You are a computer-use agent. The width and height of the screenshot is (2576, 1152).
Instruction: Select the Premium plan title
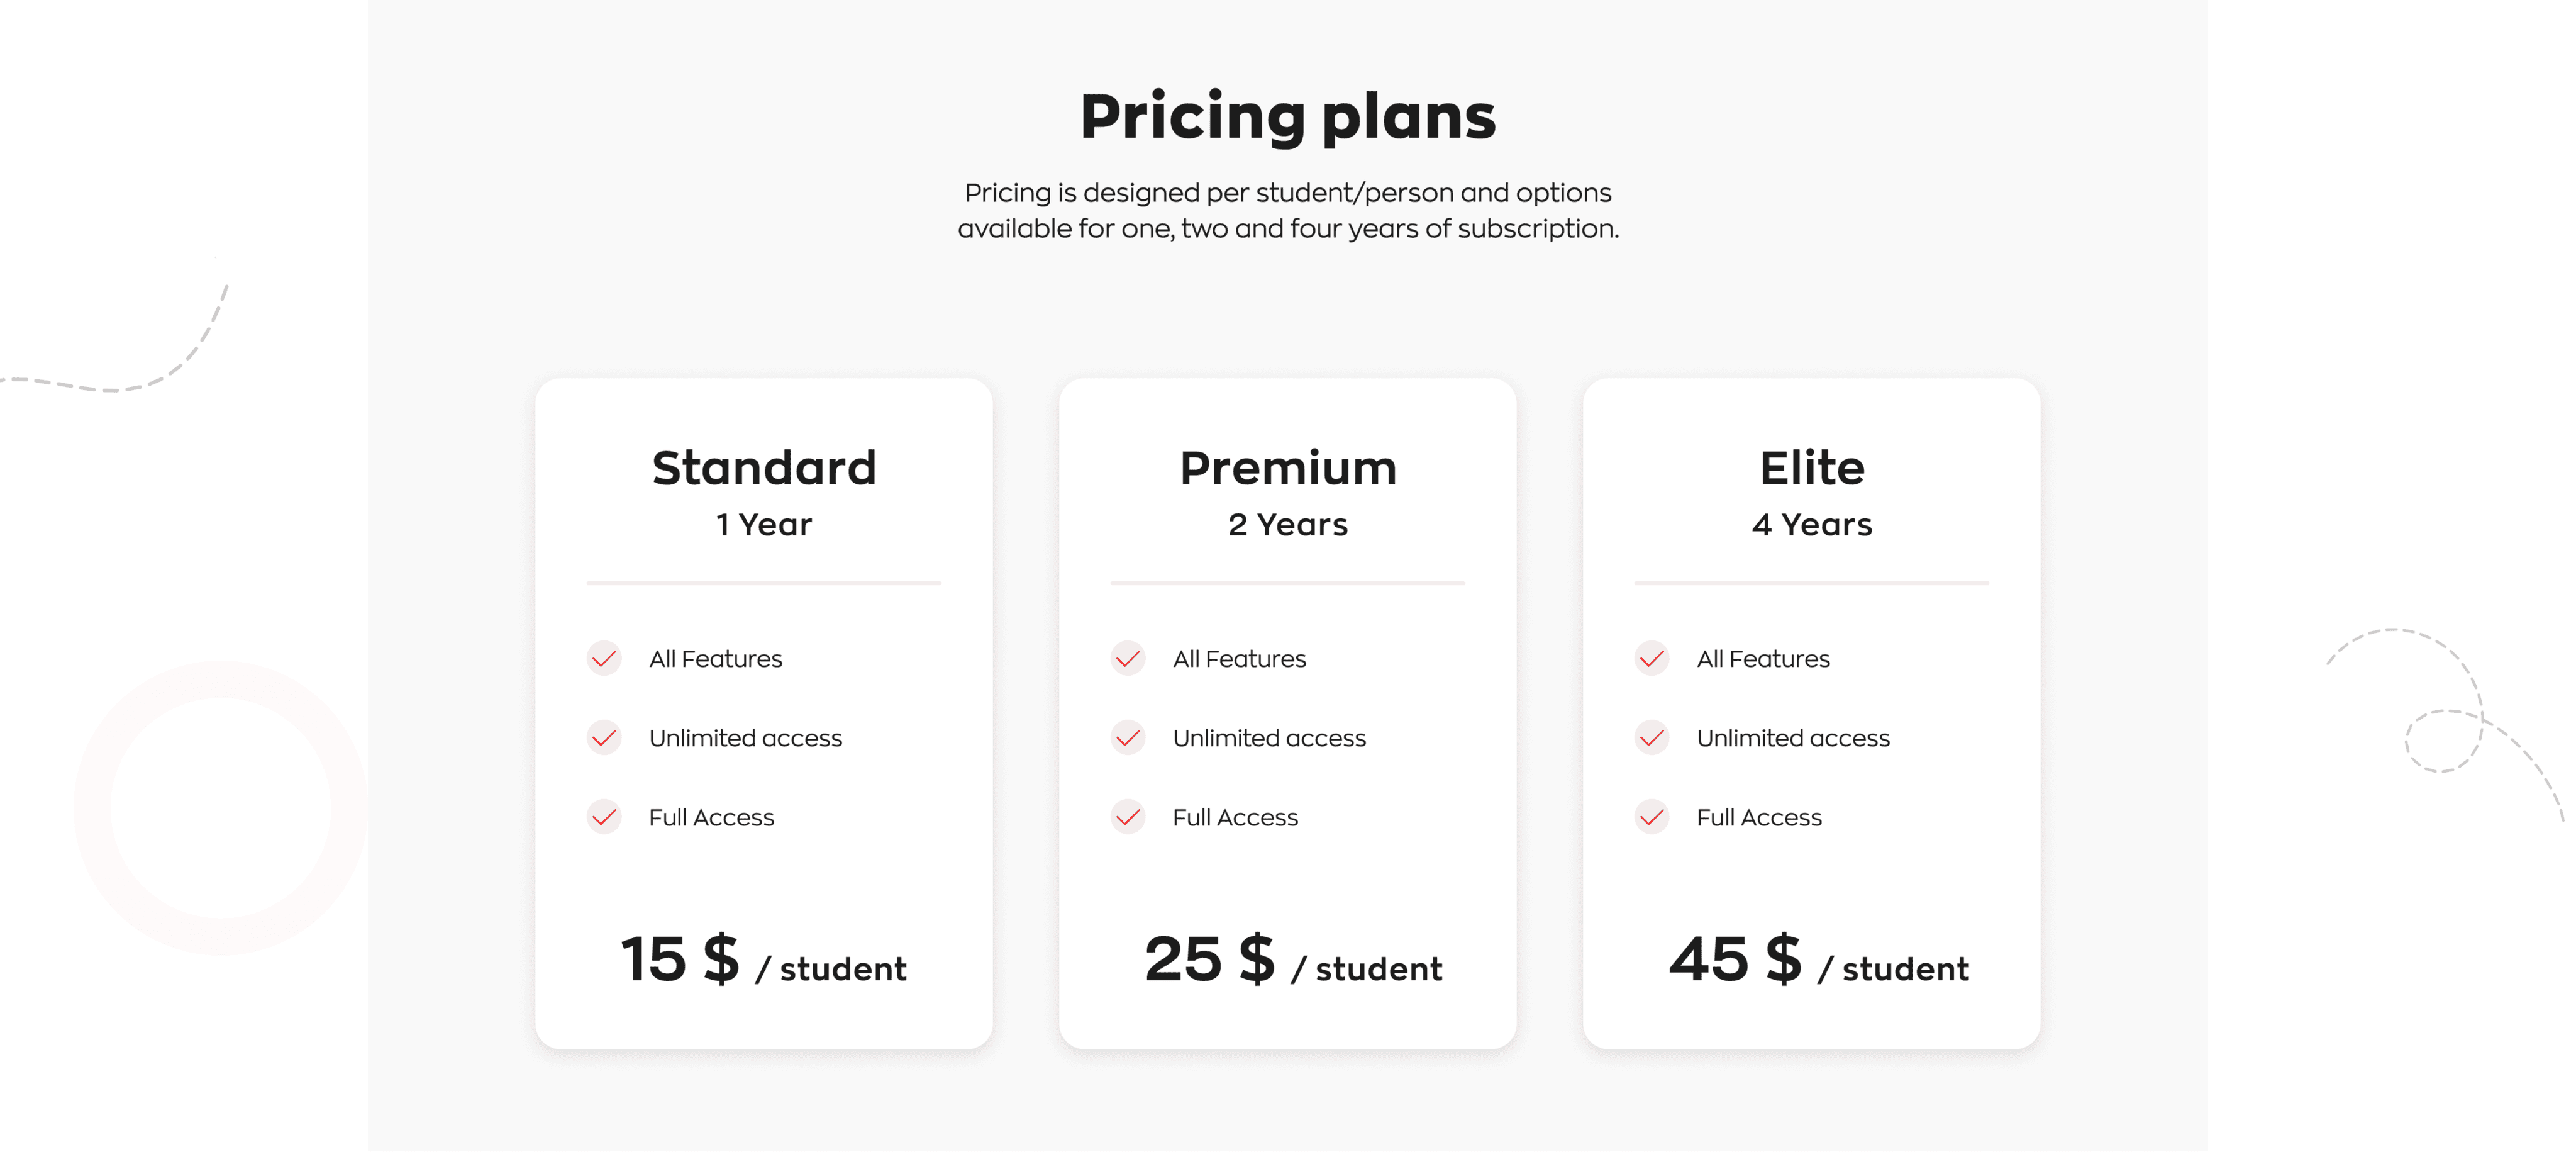(1288, 468)
